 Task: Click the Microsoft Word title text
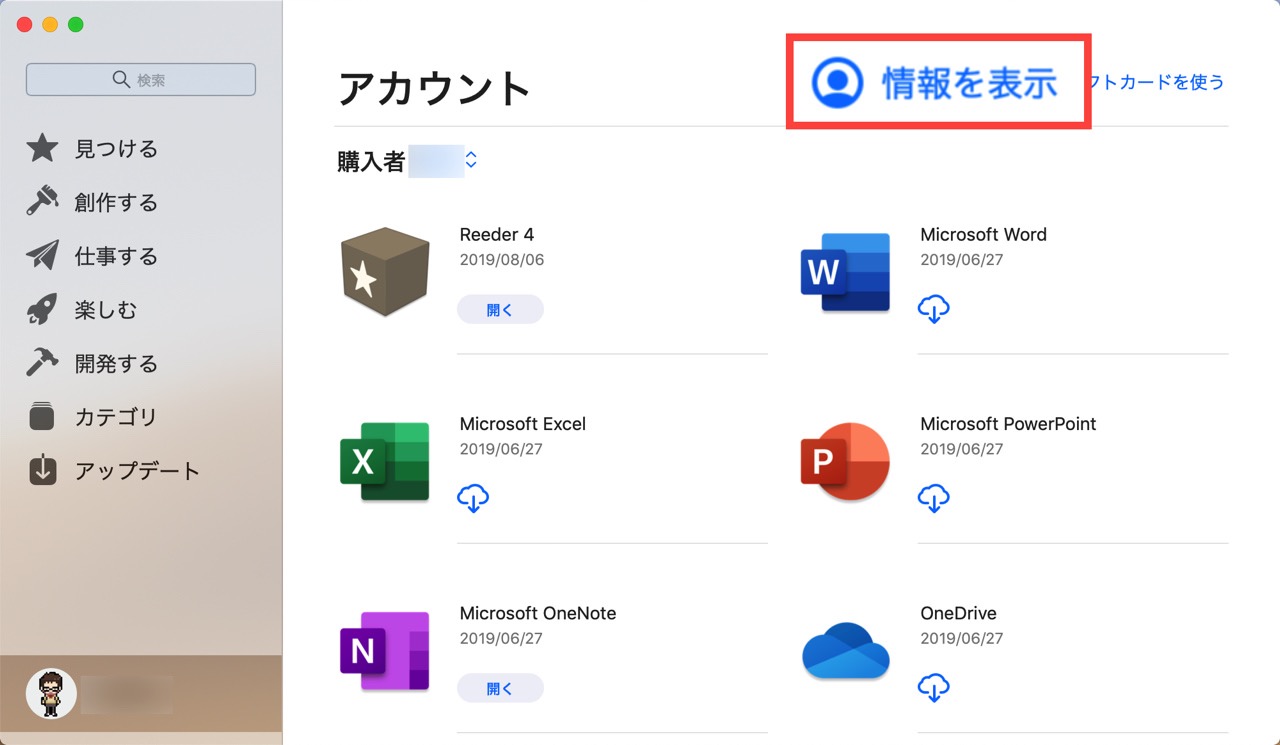(983, 235)
